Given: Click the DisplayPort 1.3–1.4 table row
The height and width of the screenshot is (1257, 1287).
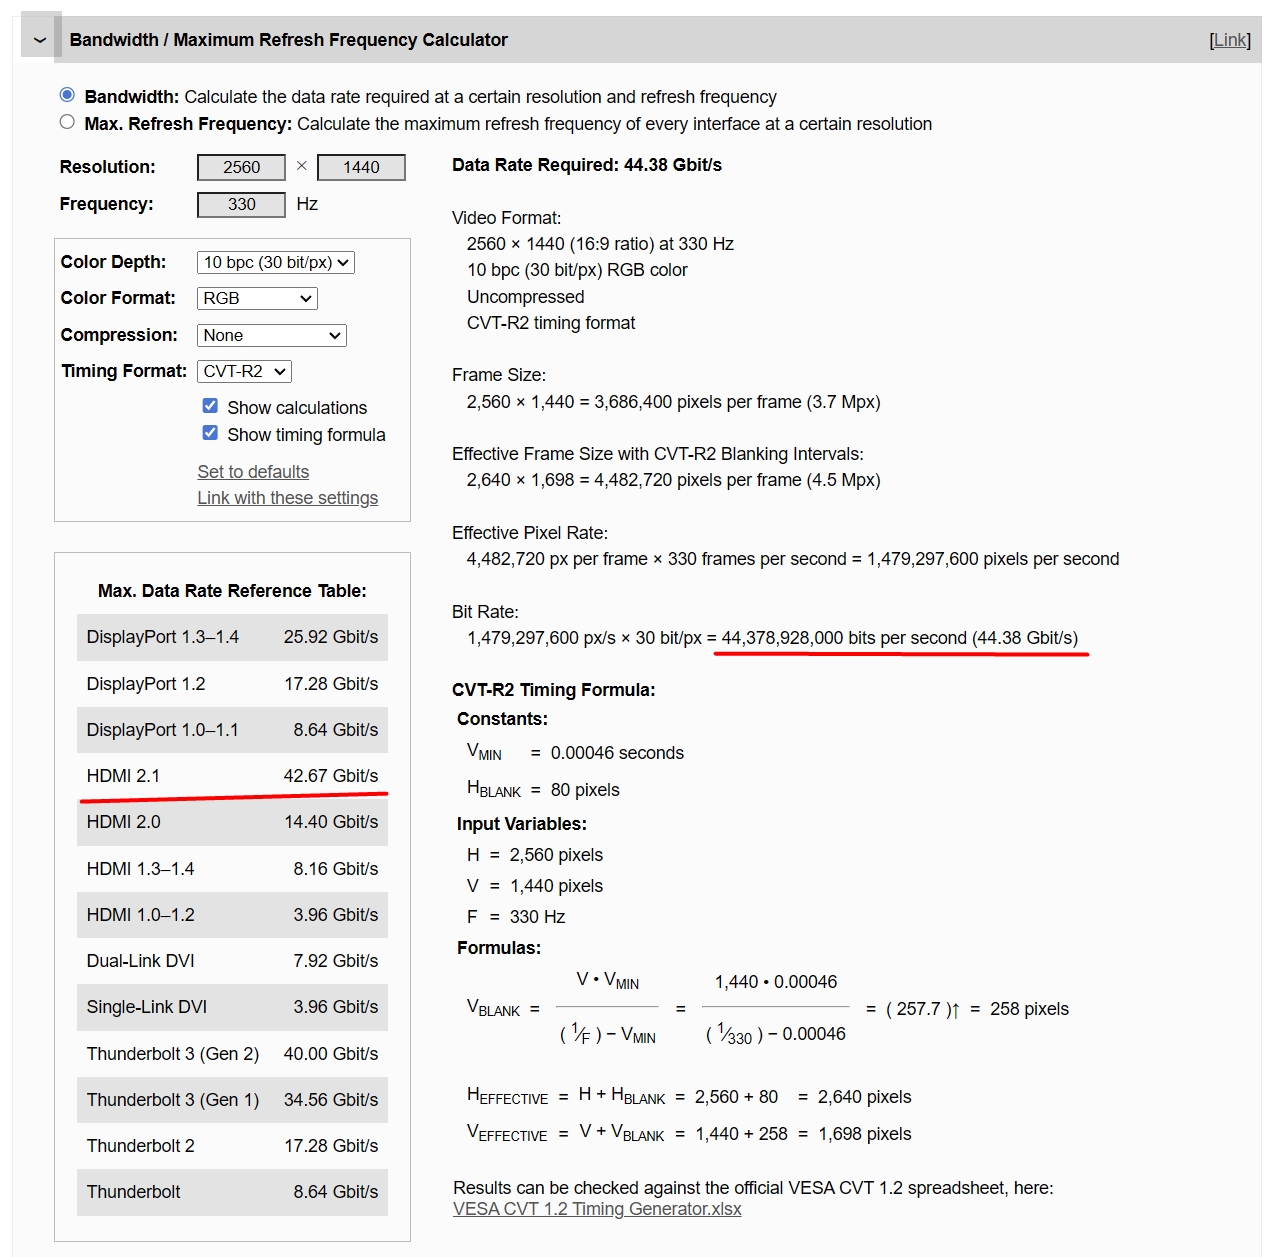Looking at the screenshot, I should (x=232, y=637).
